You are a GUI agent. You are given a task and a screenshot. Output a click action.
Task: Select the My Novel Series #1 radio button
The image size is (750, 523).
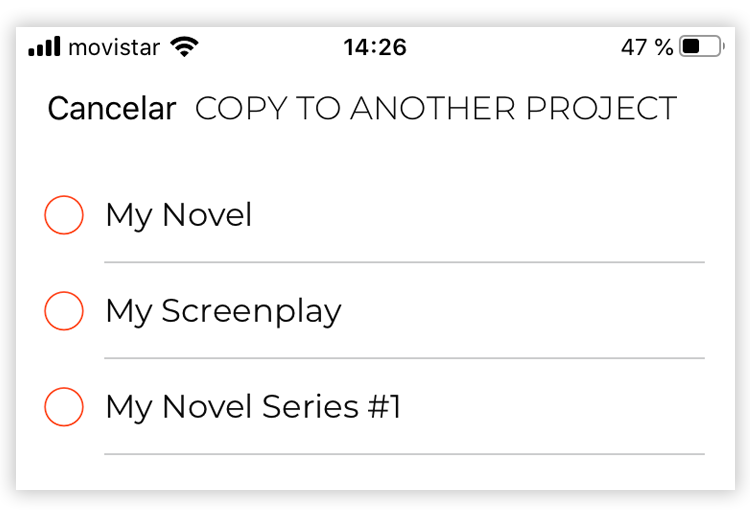(64, 406)
